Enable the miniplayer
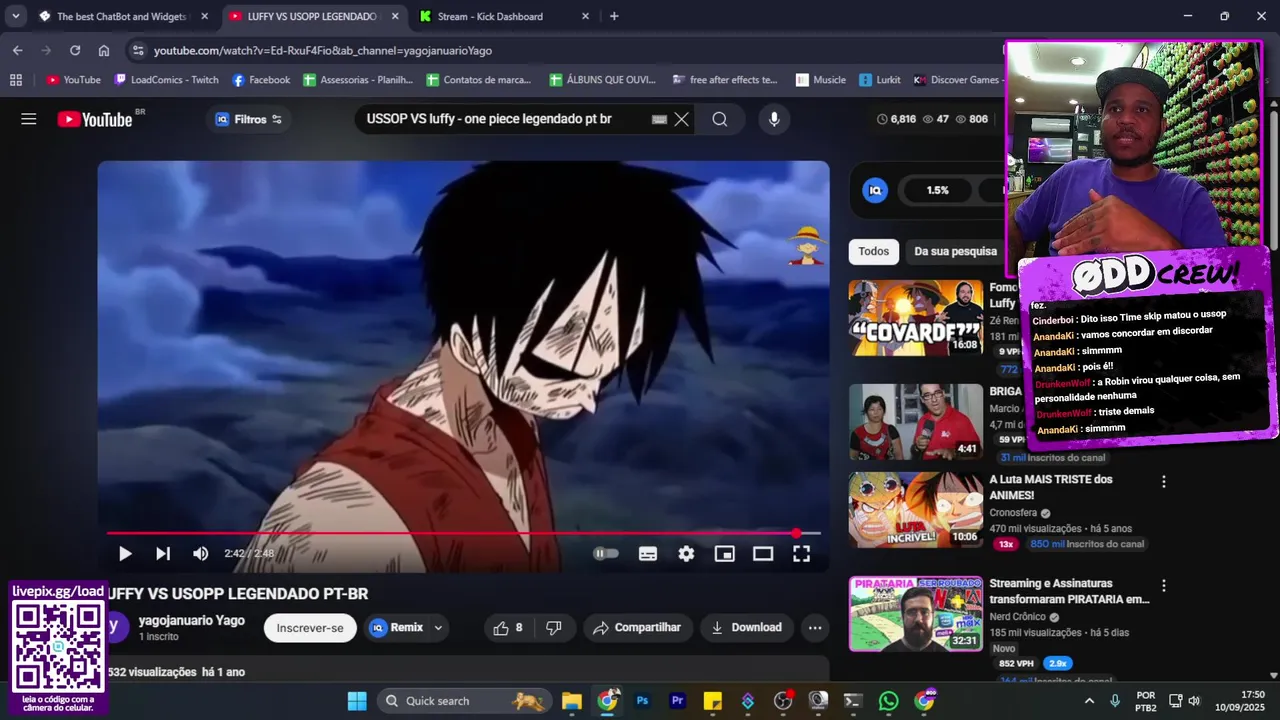The width and height of the screenshot is (1280, 720). point(725,553)
